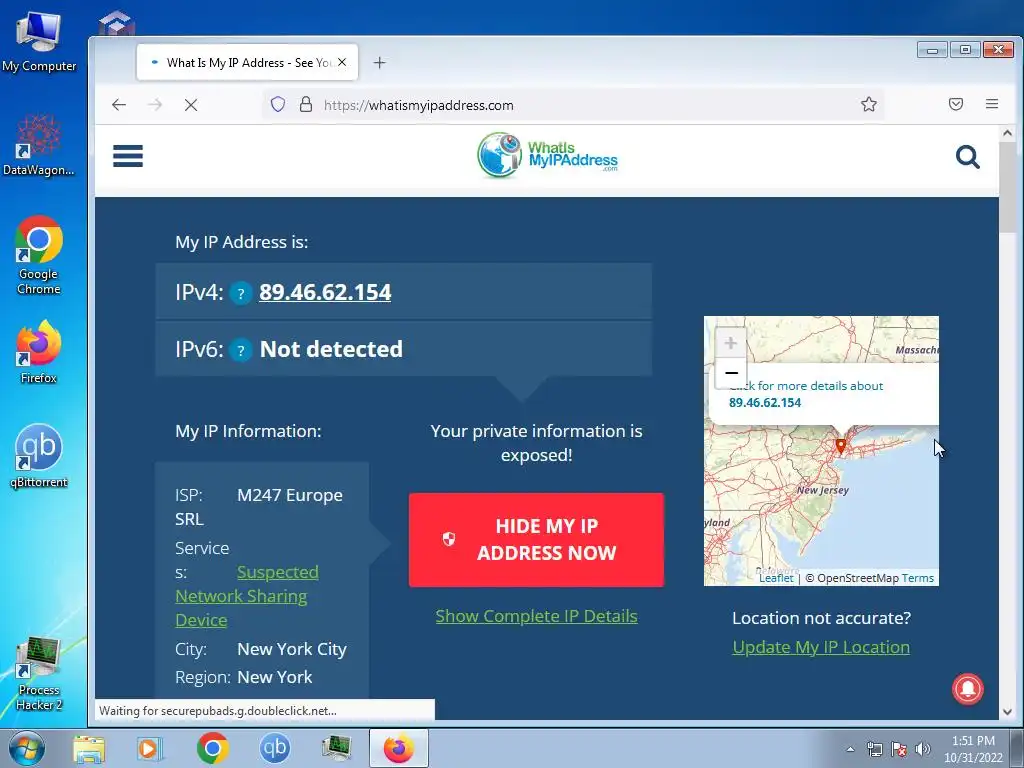Viewport: 1024px width, 768px height.
Task: View site security via the padlock icon
Action: (x=306, y=104)
